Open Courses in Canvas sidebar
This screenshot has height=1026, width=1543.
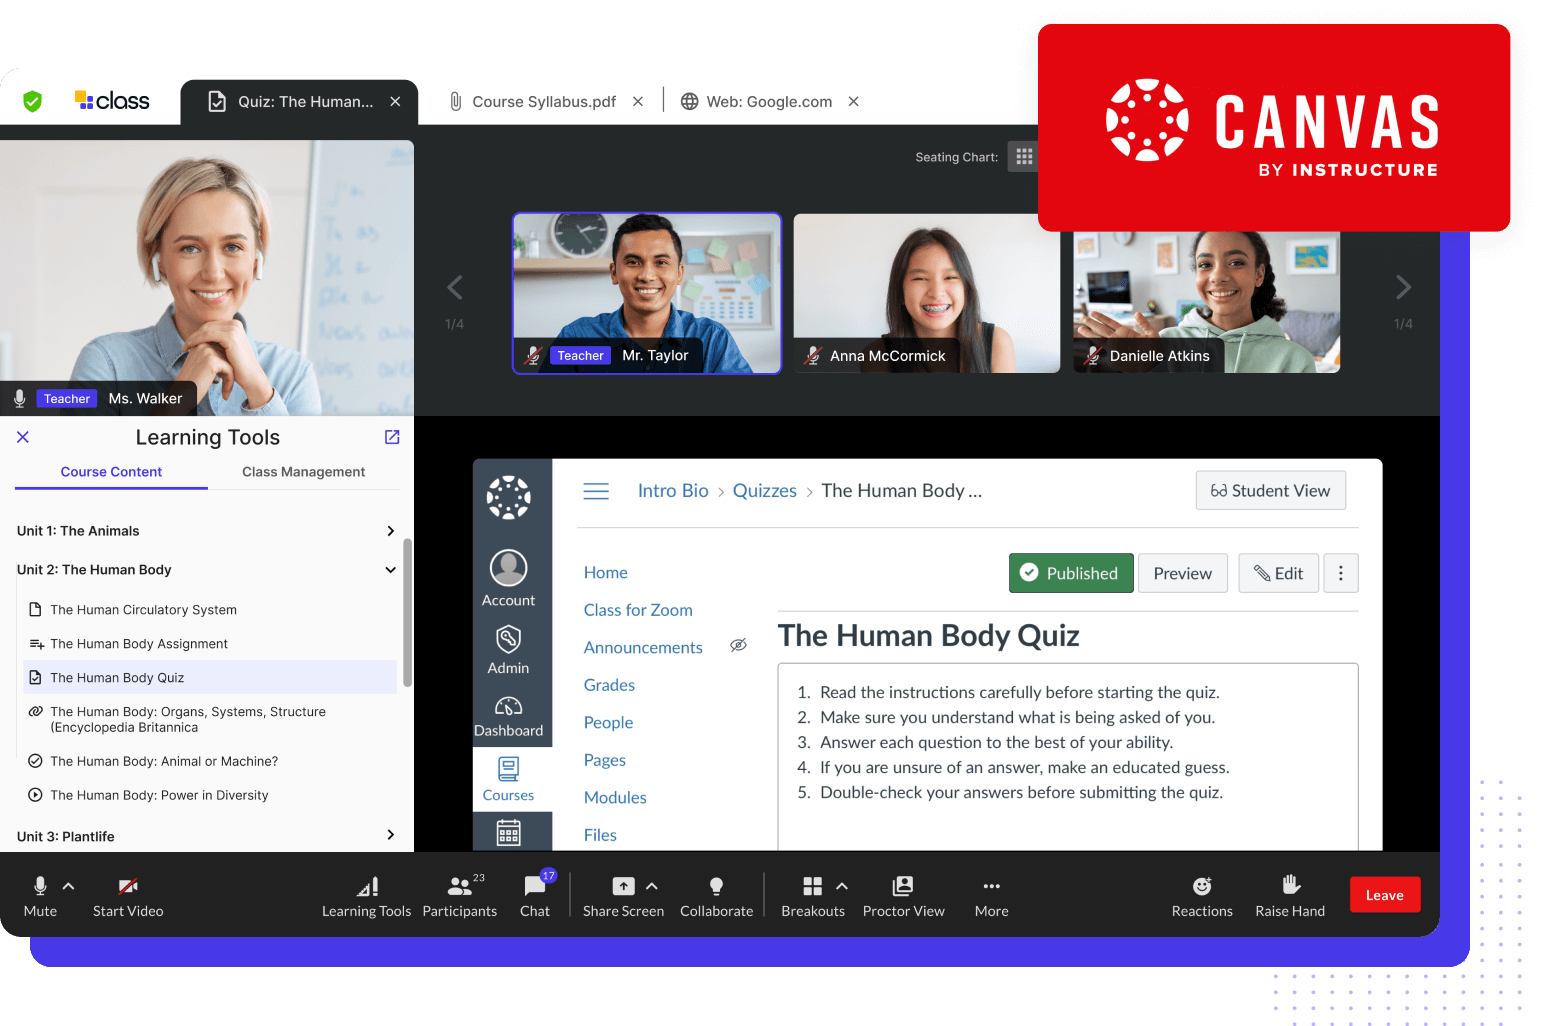coord(509,780)
